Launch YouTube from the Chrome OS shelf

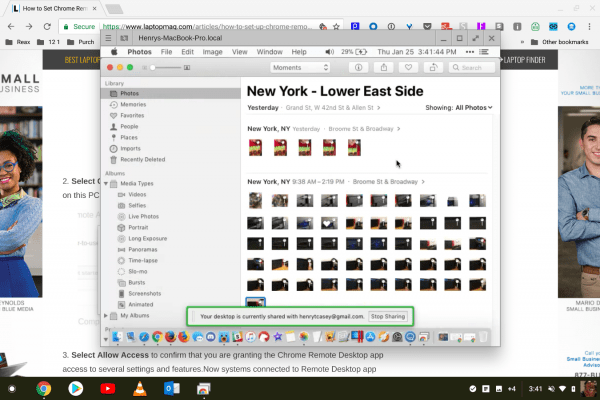coord(108,389)
